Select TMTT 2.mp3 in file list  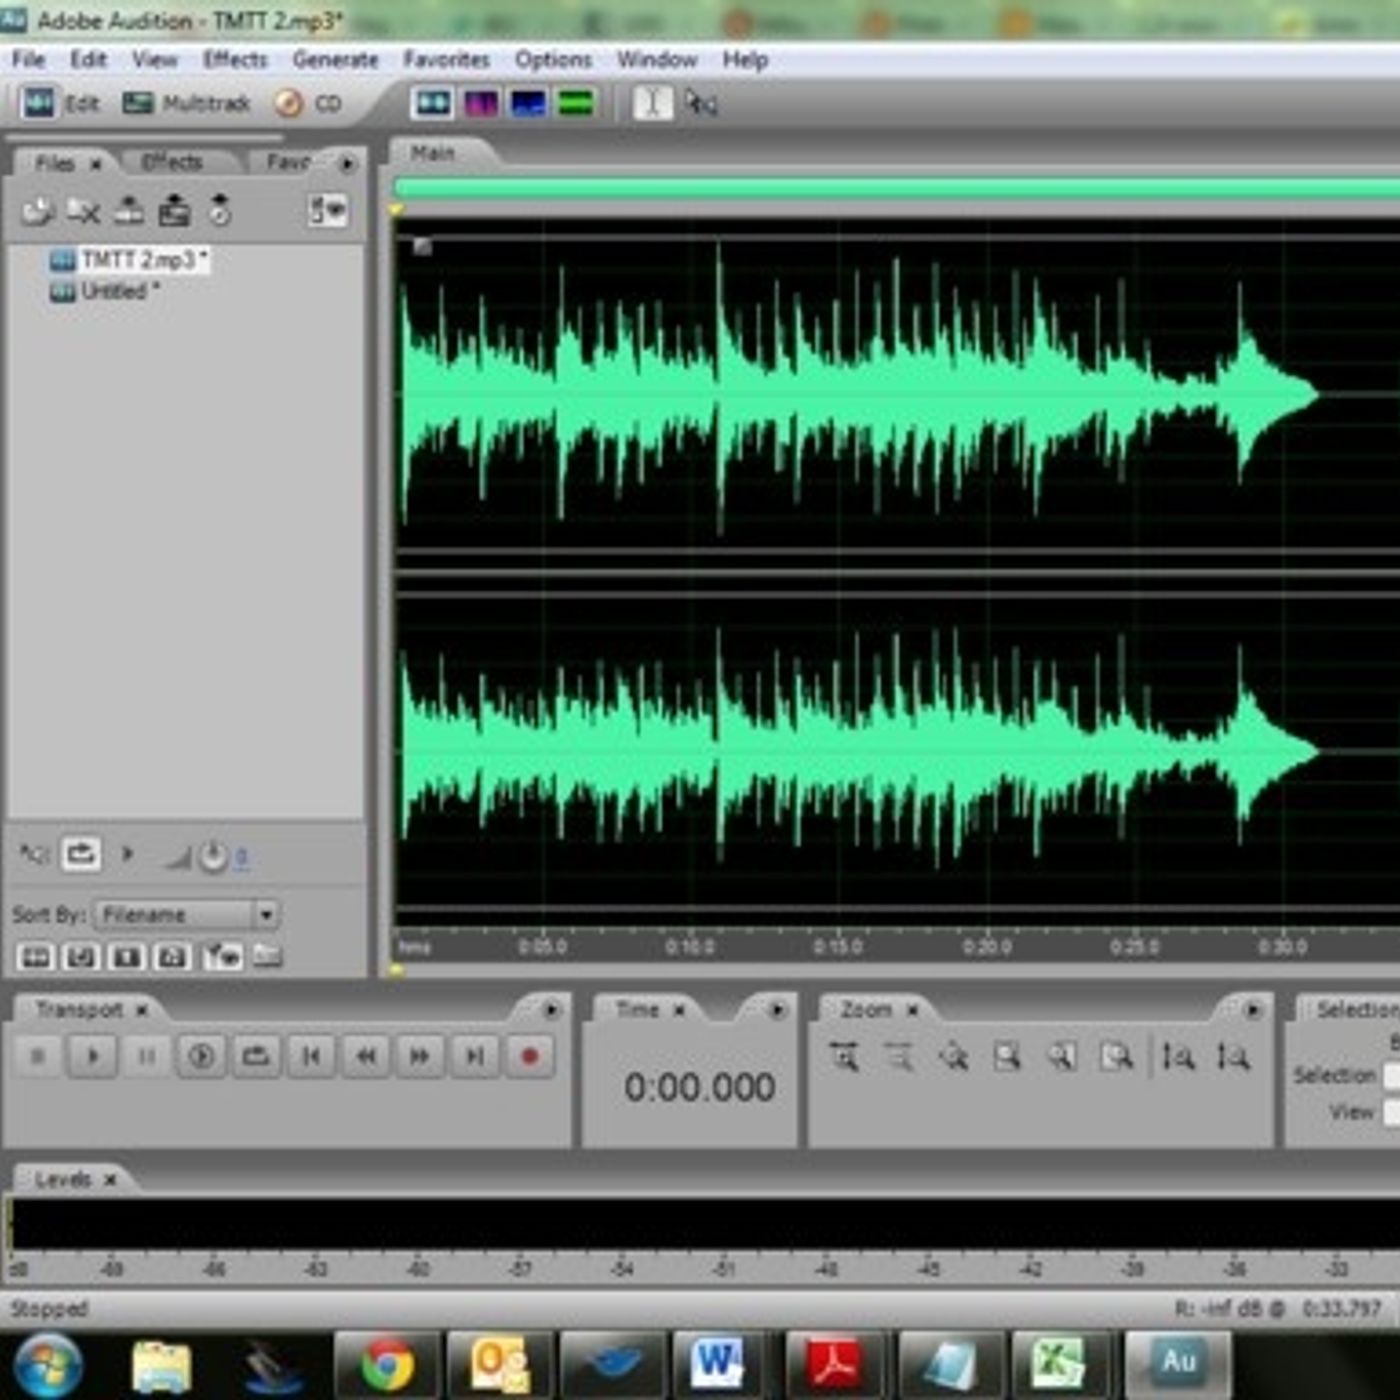[128, 260]
